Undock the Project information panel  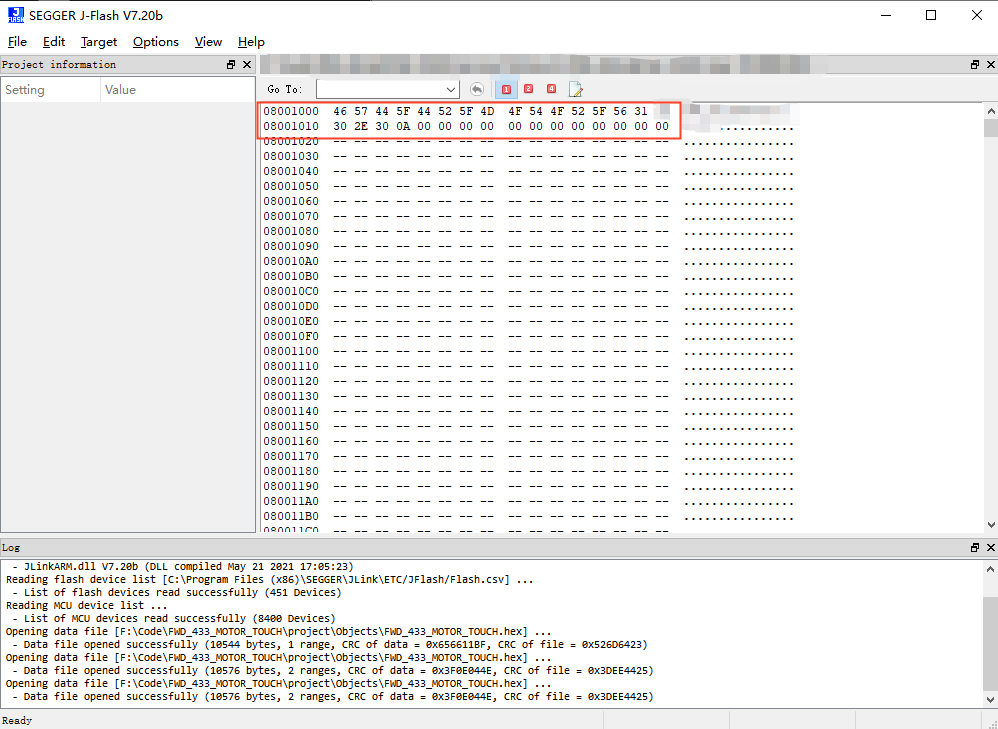coord(231,64)
